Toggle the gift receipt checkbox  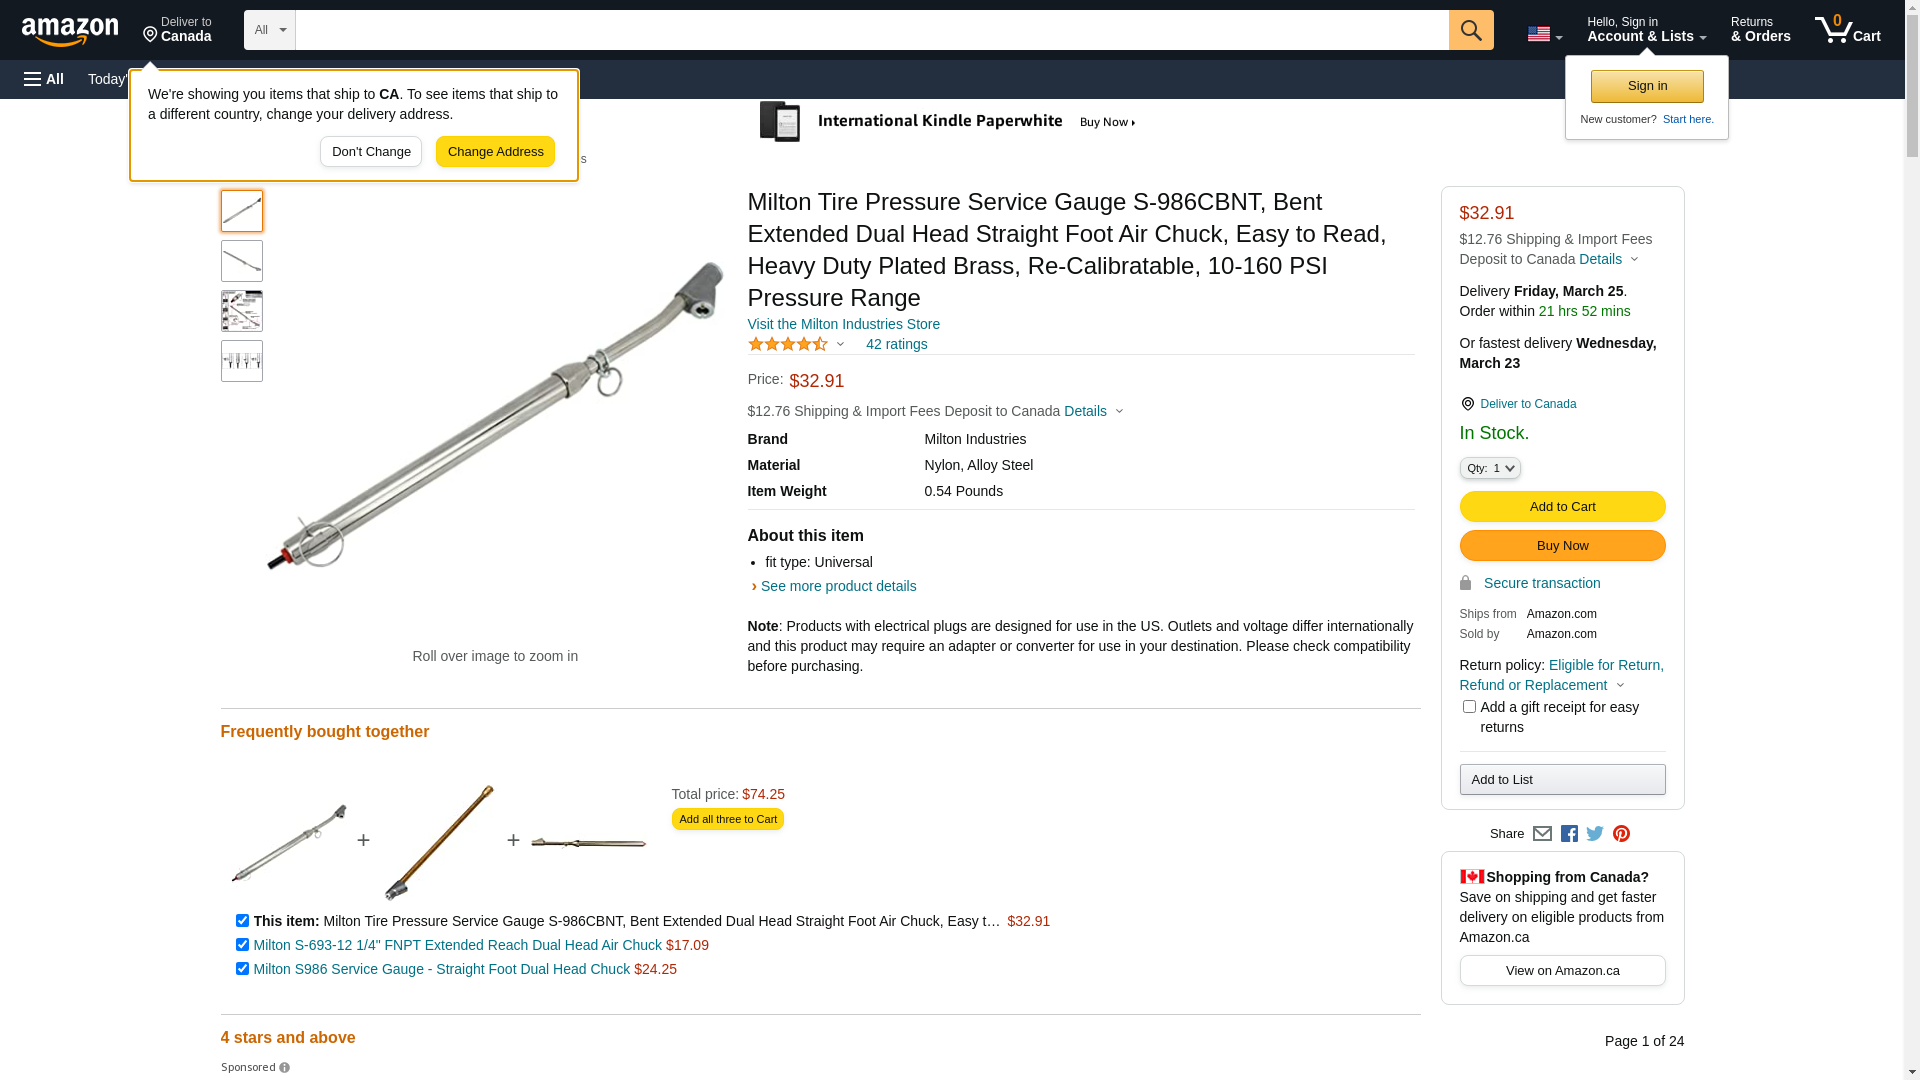pos(1469,707)
